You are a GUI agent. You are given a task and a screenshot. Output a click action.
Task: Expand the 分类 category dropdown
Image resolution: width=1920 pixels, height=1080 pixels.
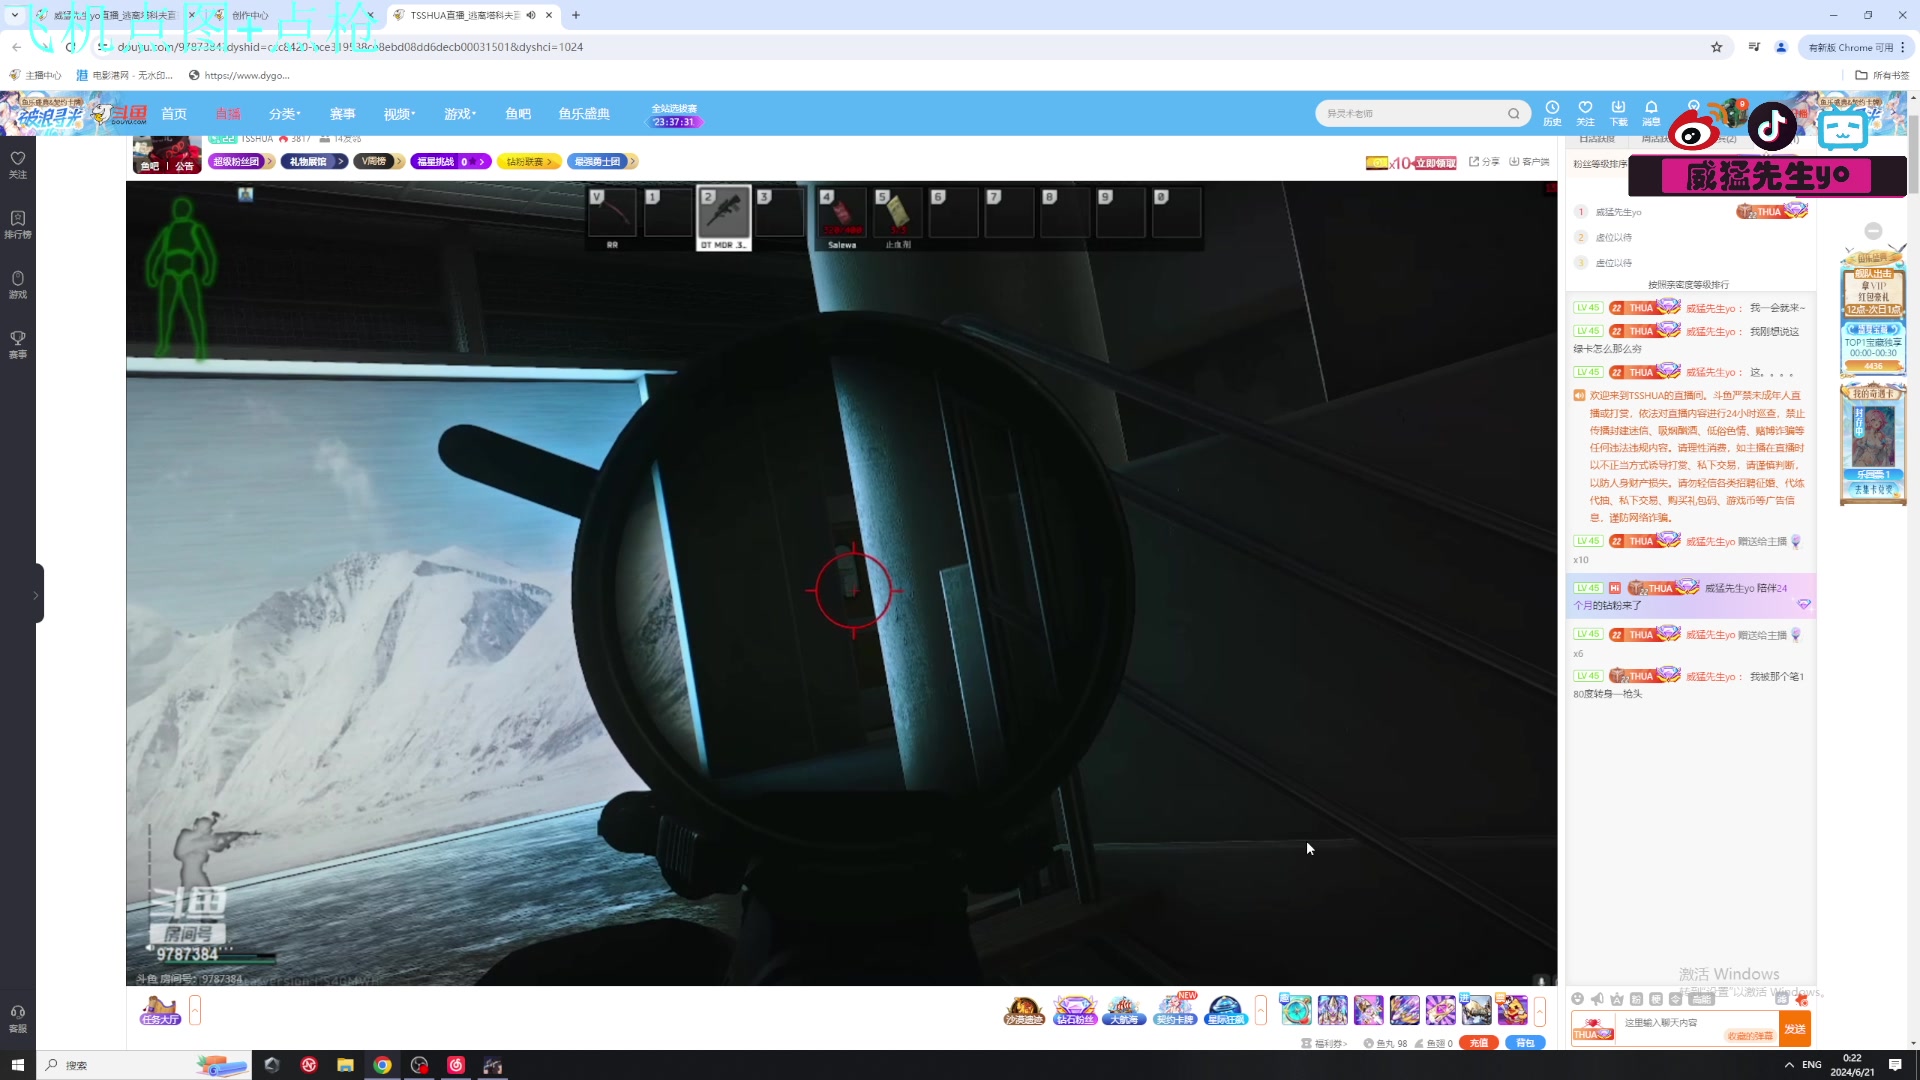(284, 114)
